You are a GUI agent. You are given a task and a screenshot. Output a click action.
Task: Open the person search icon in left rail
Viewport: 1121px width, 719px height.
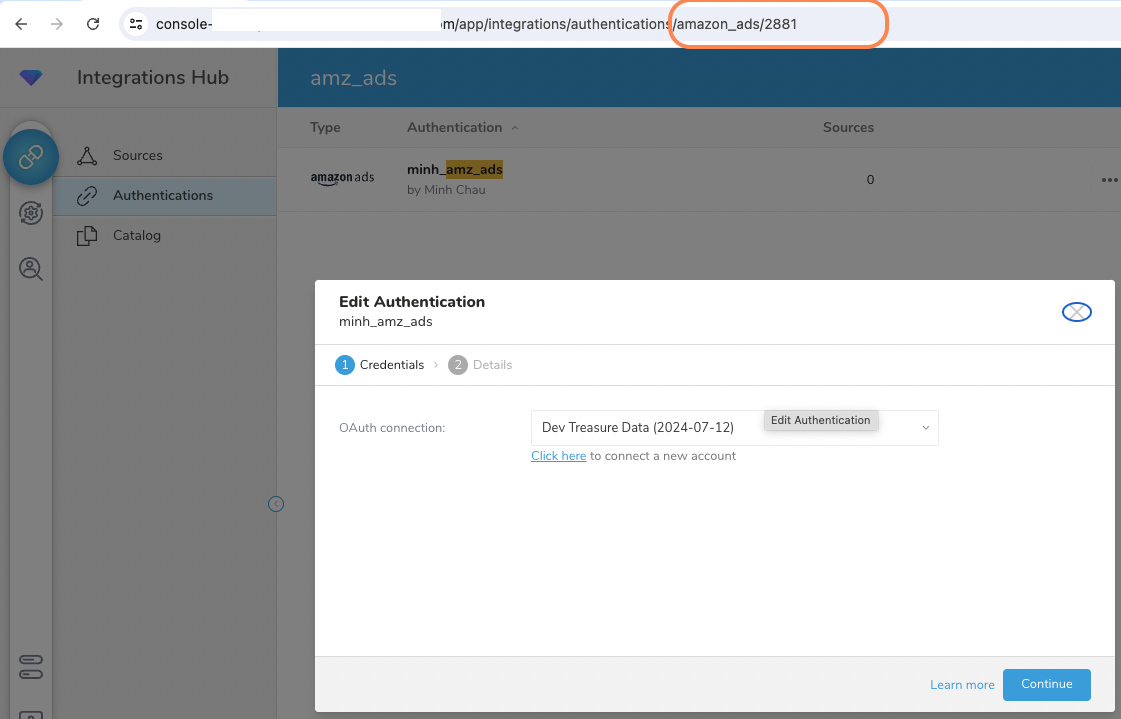[31, 268]
